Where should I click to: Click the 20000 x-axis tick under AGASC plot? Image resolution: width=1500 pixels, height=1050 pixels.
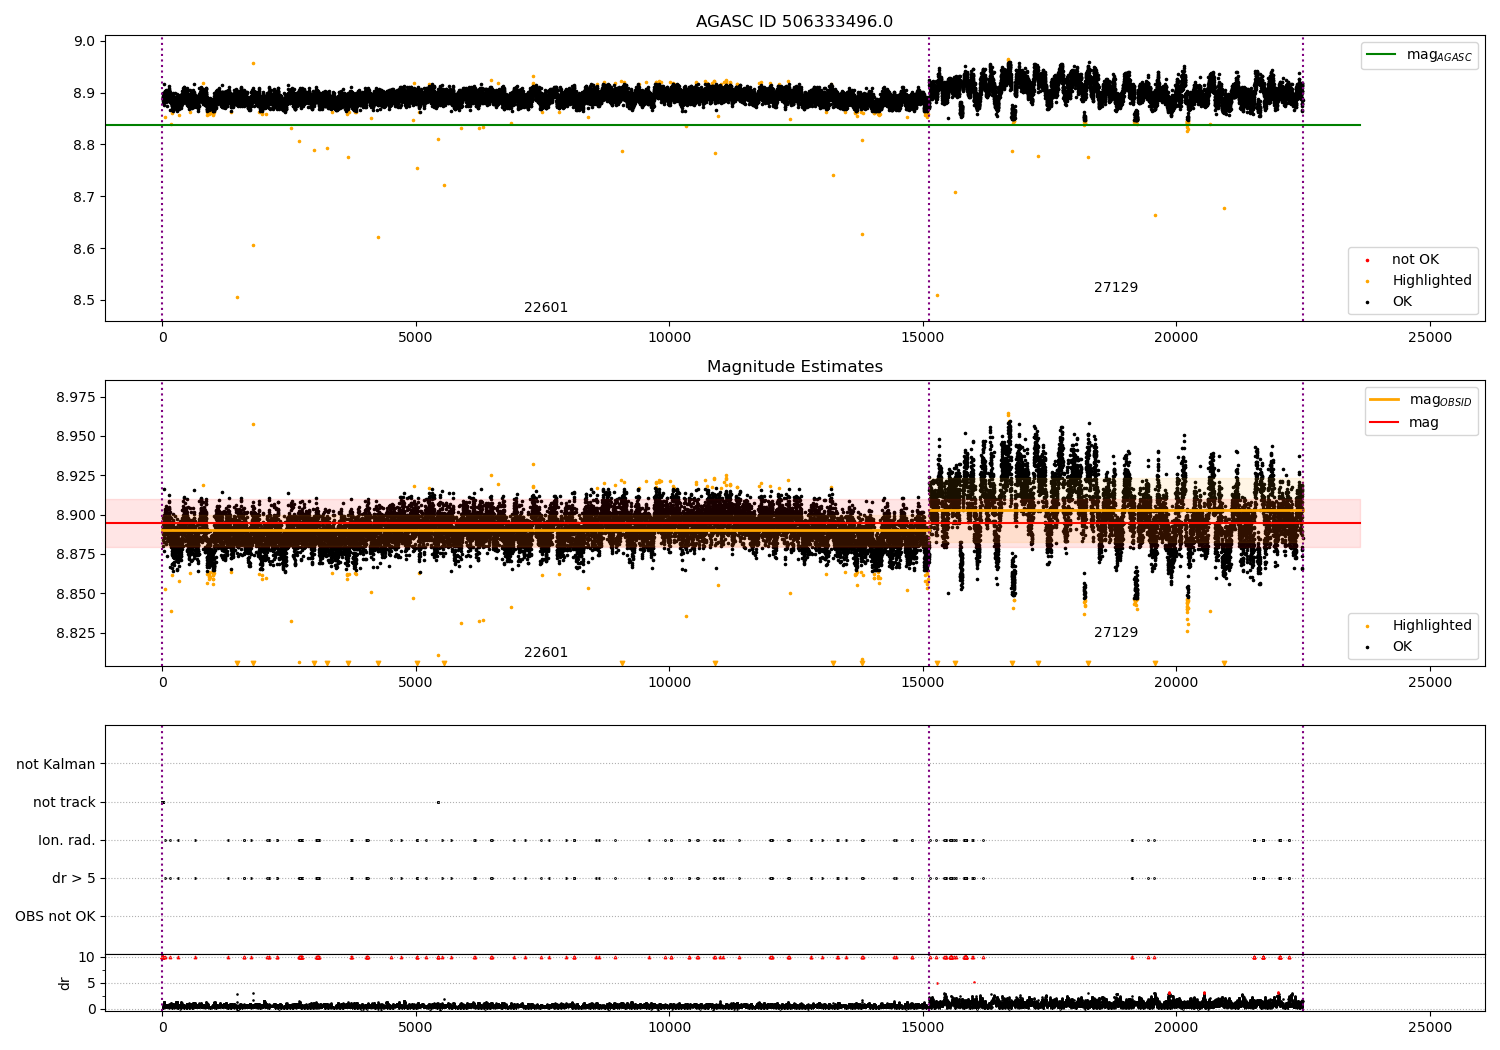click(1176, 338)
